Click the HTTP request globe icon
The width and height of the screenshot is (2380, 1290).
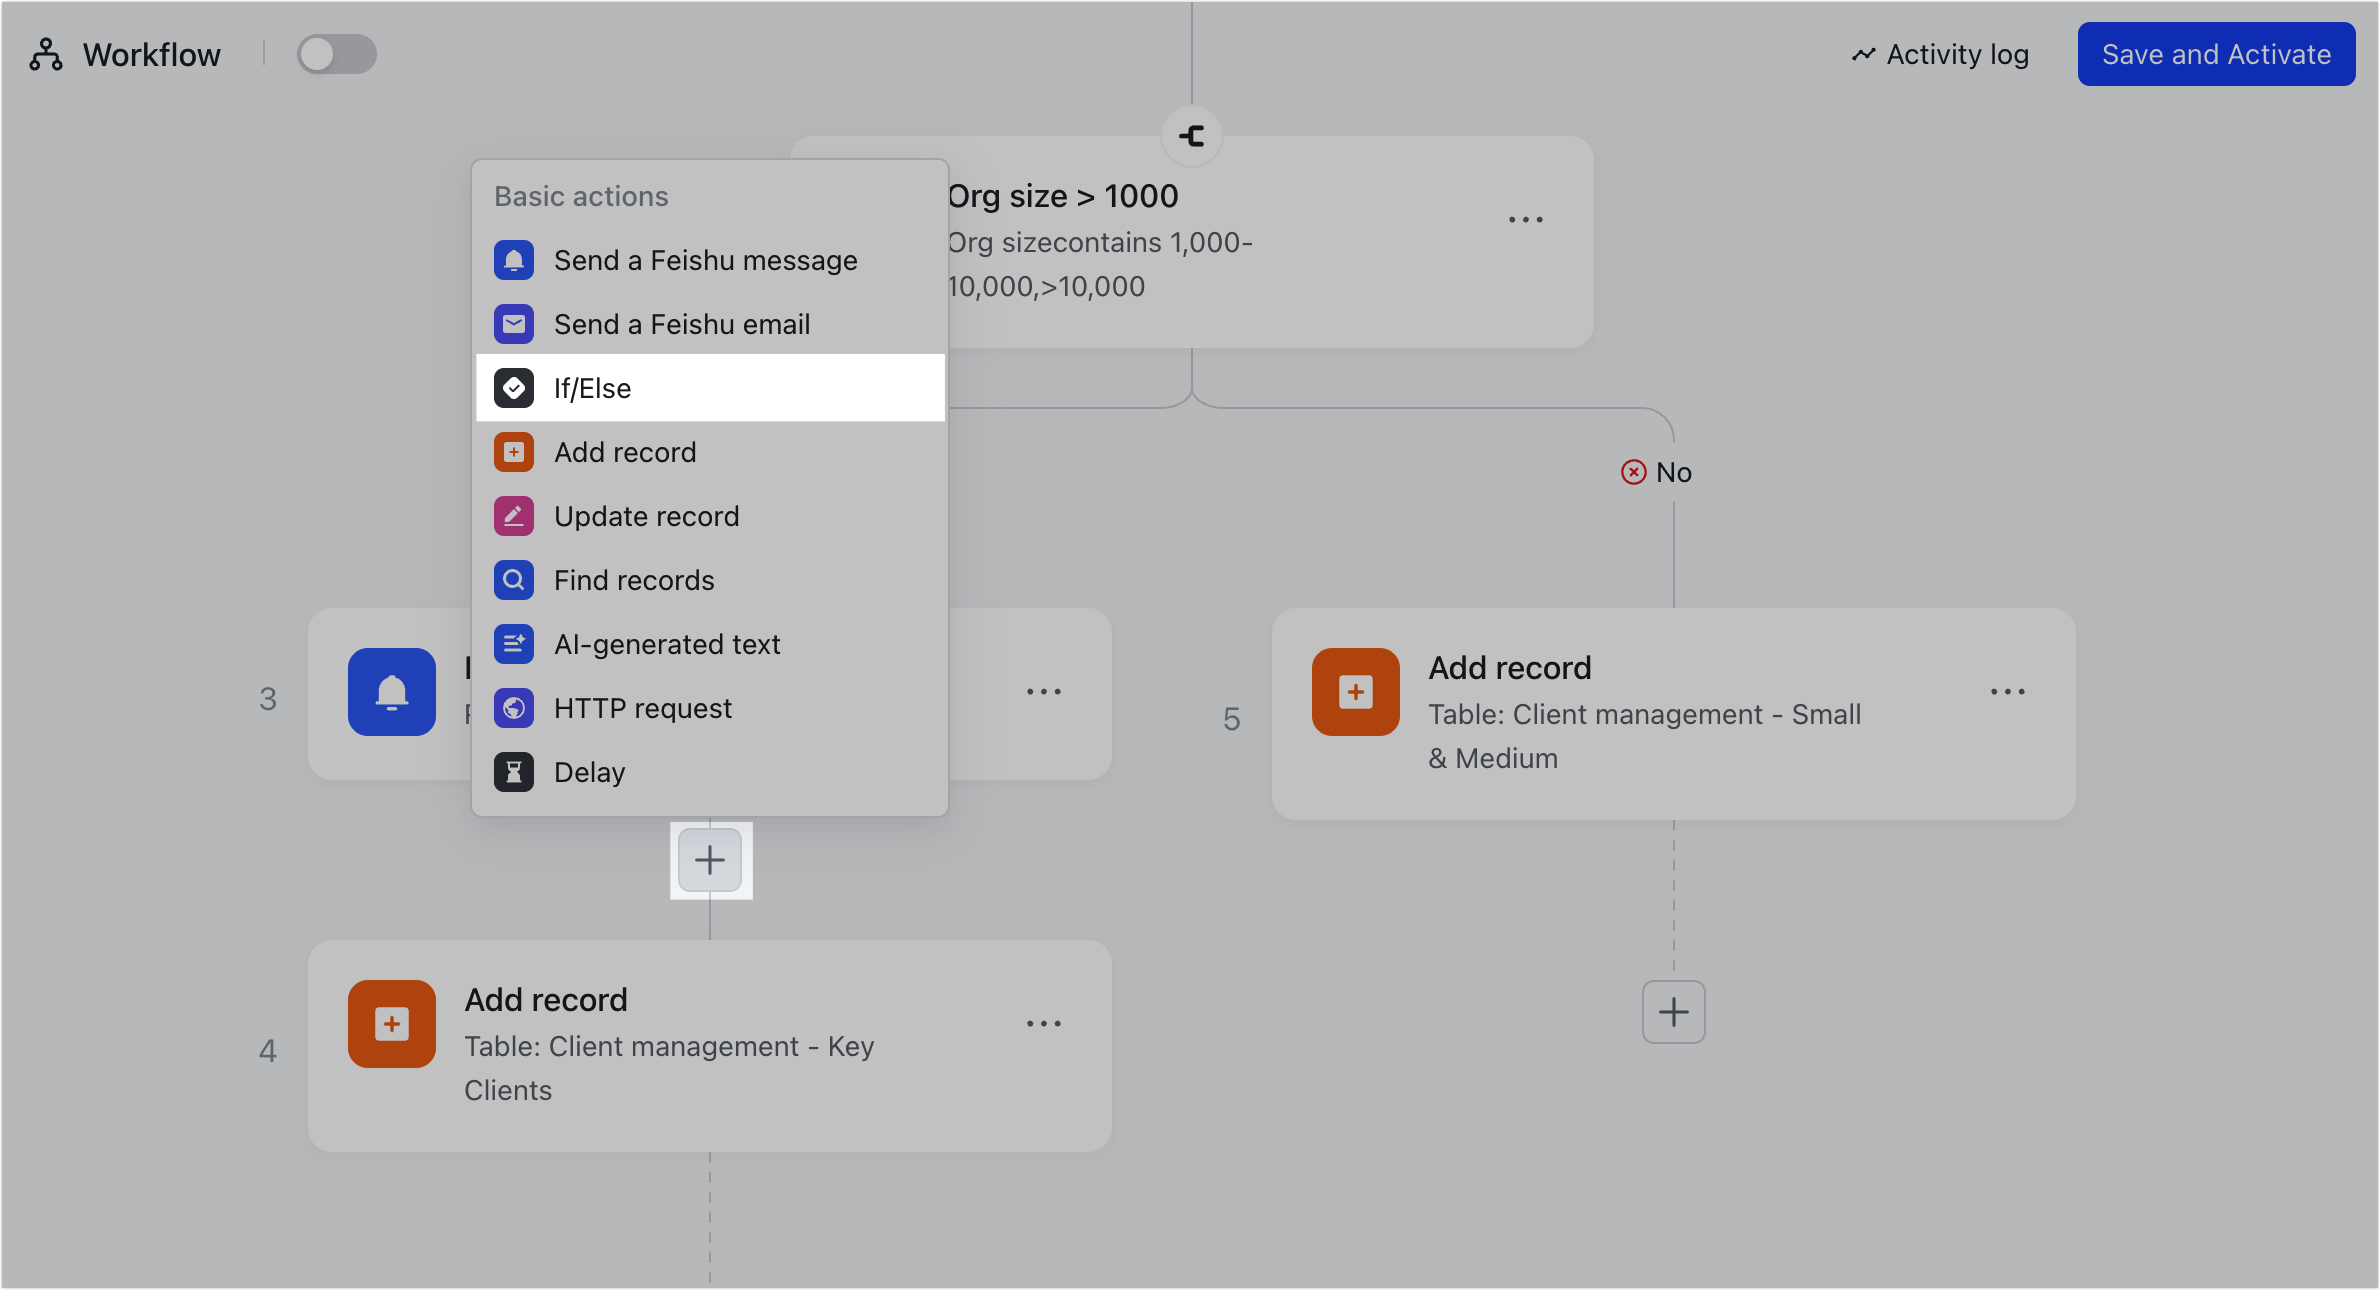(514, 707)
